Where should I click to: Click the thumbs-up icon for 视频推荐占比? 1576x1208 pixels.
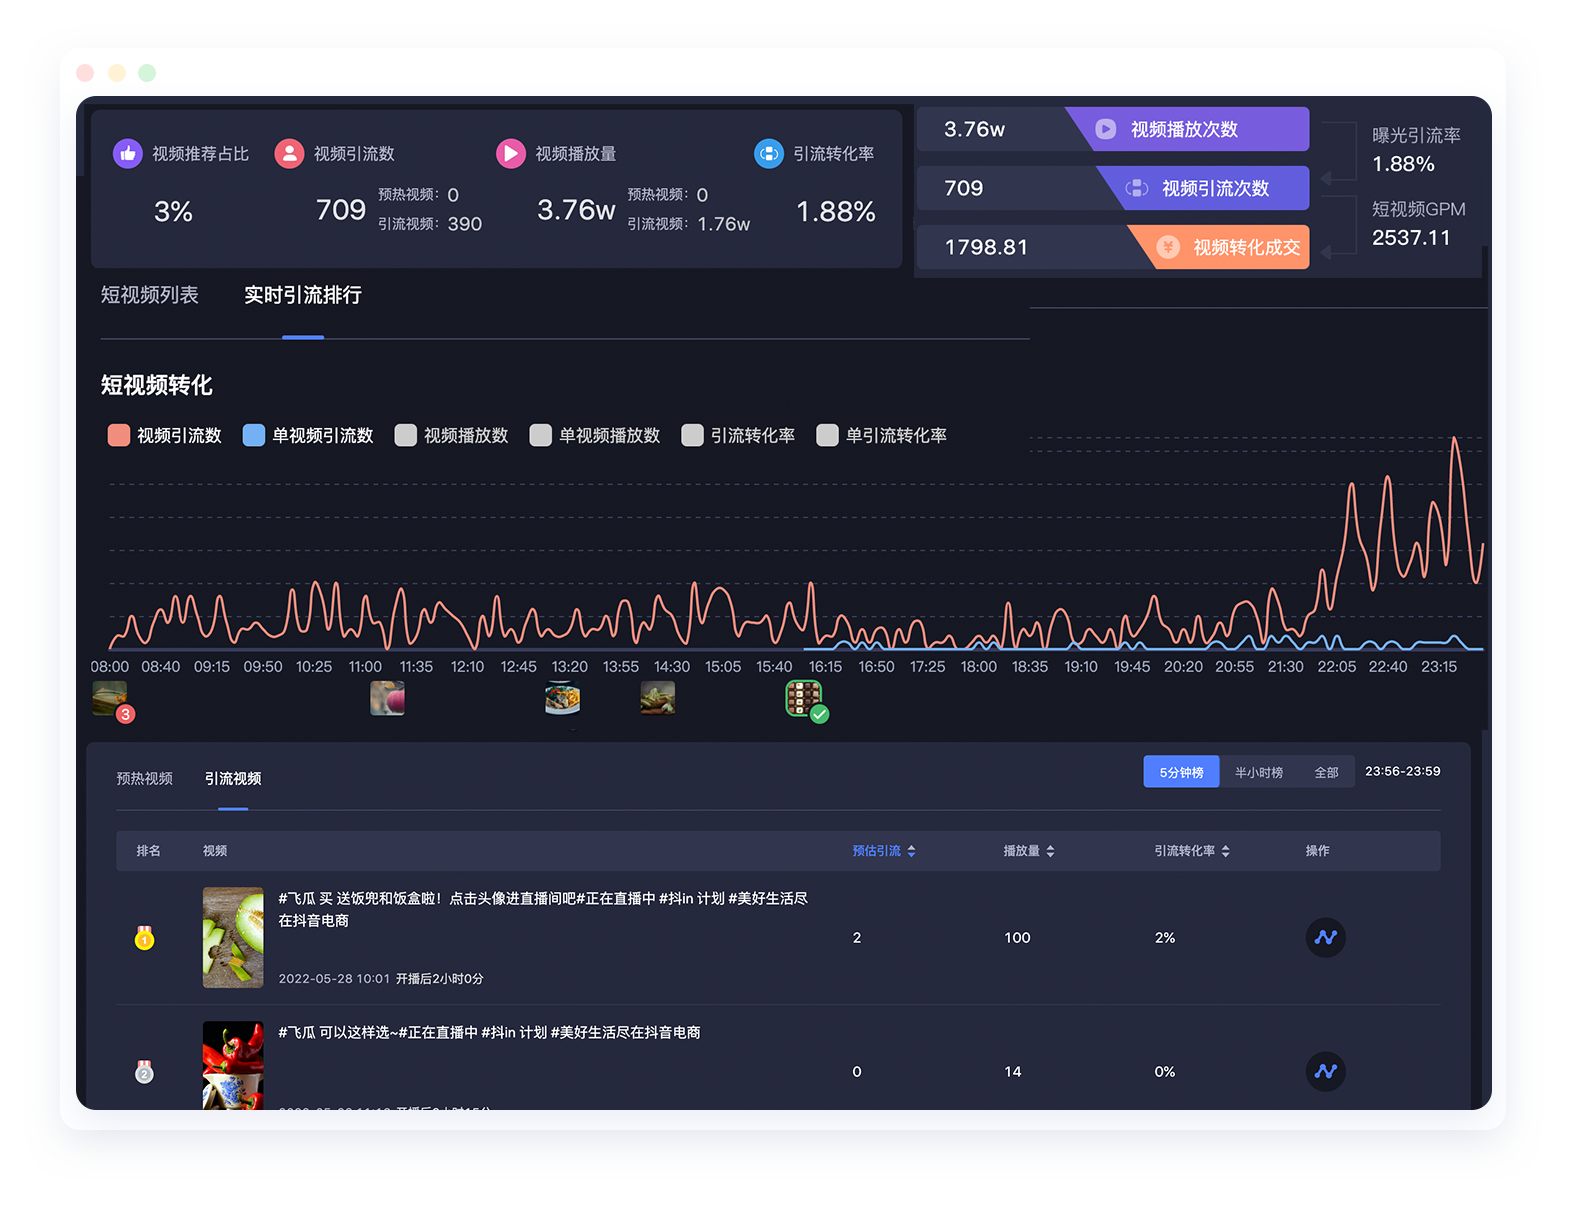pos(128,153)
